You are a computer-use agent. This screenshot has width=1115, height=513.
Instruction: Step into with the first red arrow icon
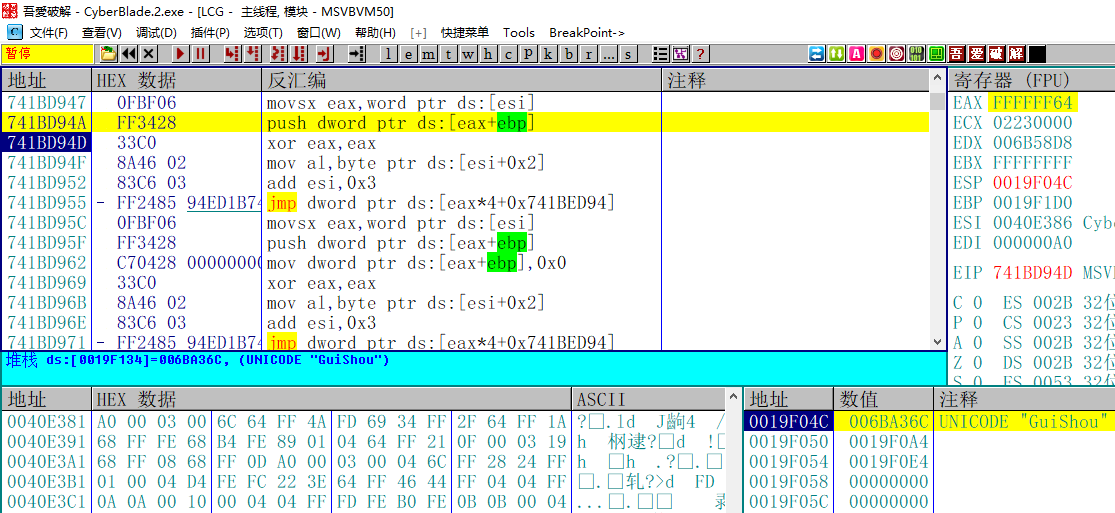point(232,54)
